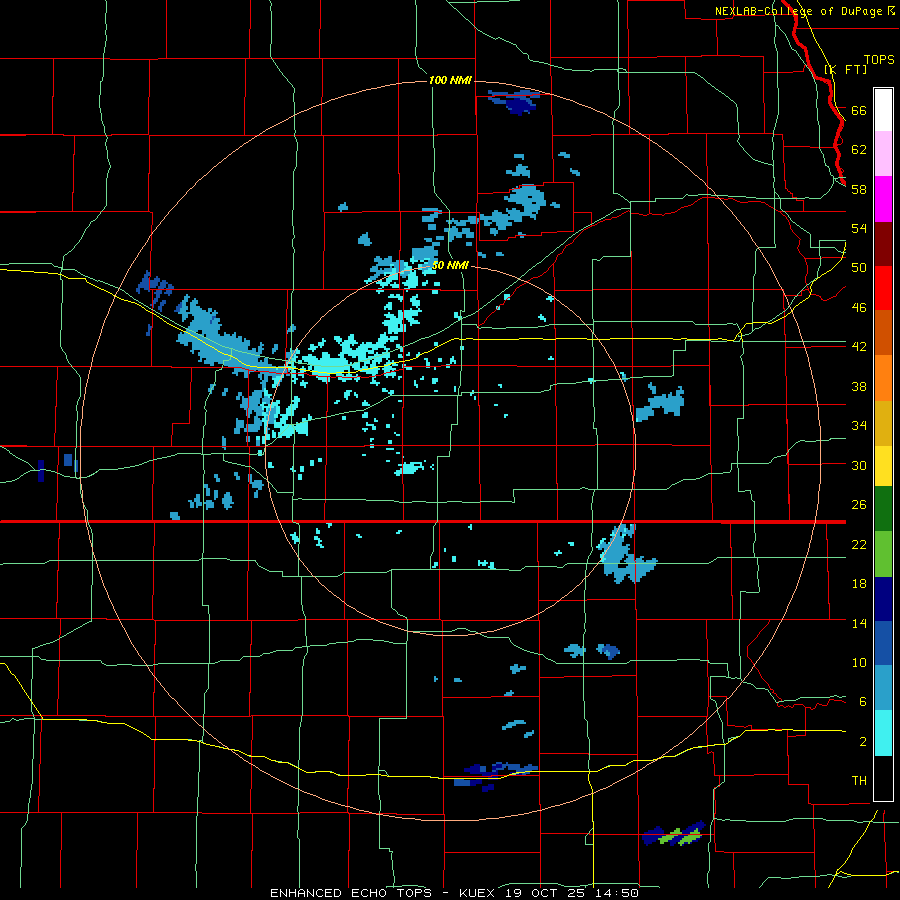This screenshot has width=900, height=900.
Task: Select the 62 legend value
Action: click(859, 150)
